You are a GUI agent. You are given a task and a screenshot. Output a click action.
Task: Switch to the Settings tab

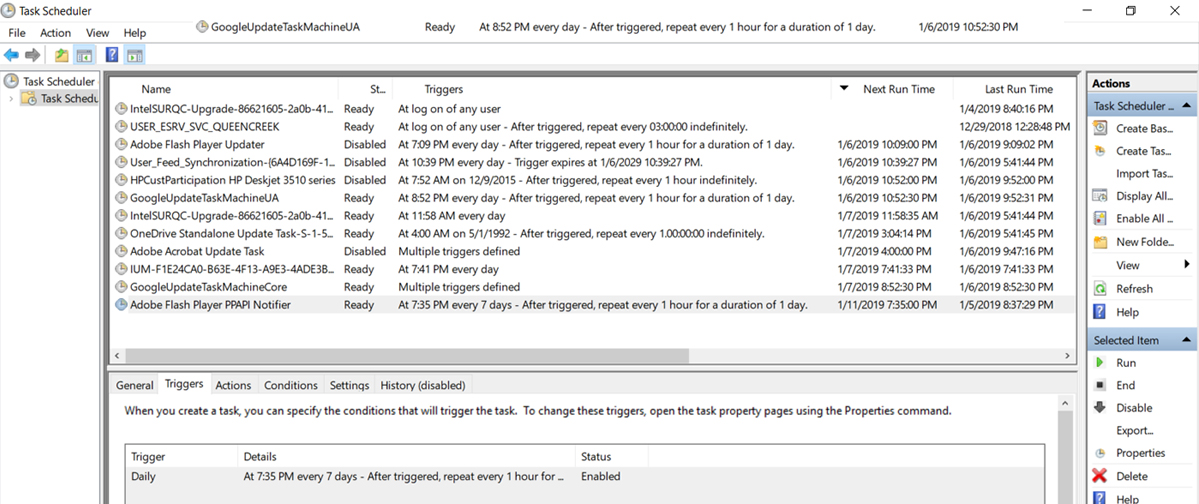tap(349, 385)
